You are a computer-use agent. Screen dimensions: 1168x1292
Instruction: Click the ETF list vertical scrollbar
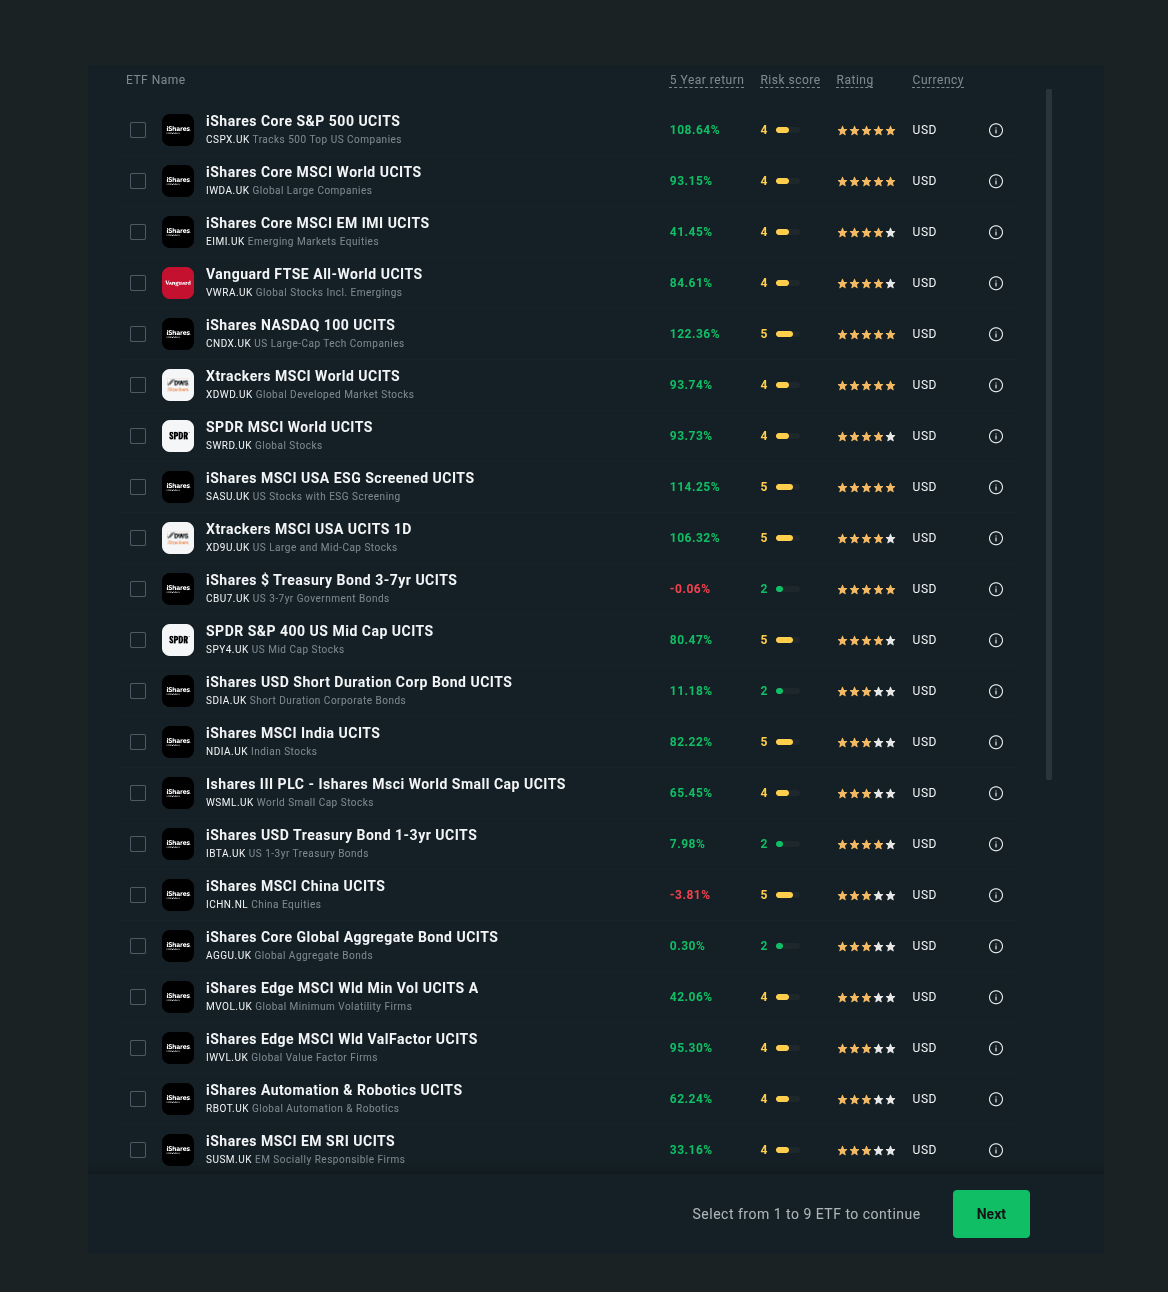pyautogui.click(x=1049, y=434)
